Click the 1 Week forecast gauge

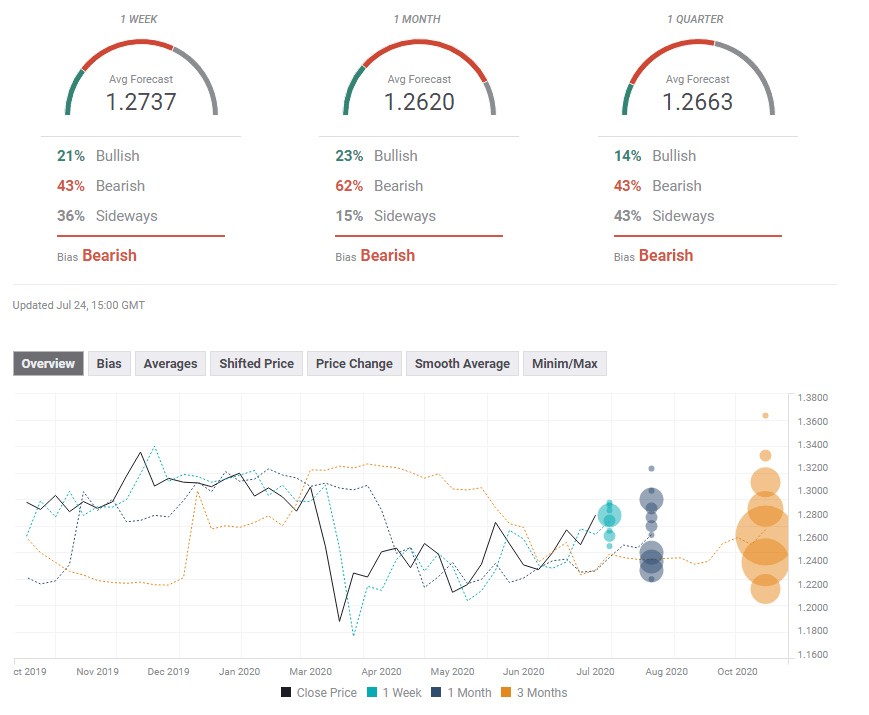pos(141,85)
